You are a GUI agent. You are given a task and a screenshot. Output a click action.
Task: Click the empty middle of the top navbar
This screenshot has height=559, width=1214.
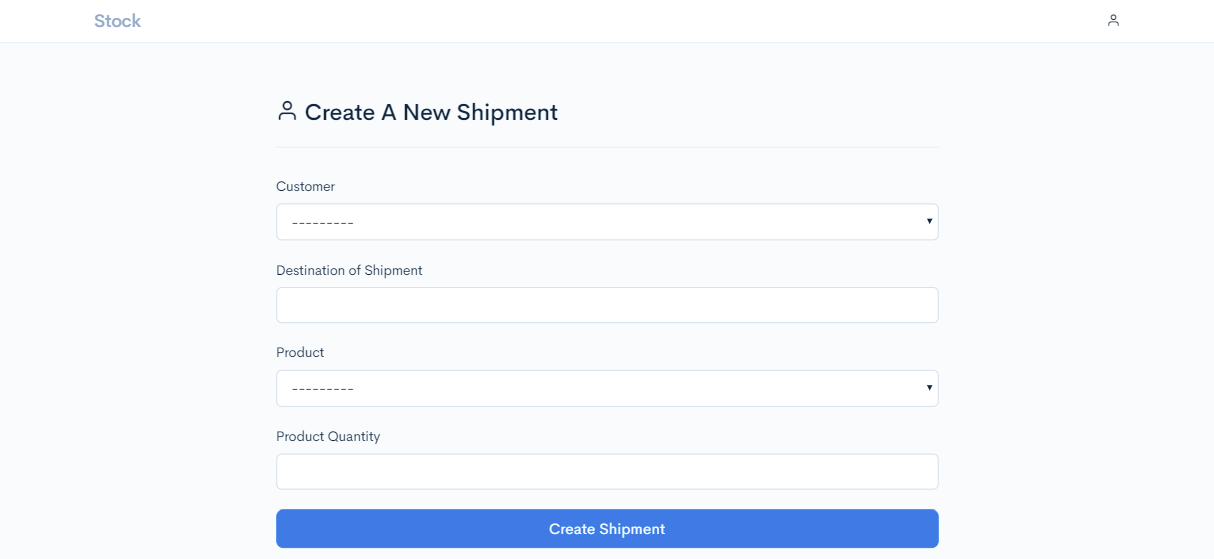pyautogui.click(x=606, y=21)
